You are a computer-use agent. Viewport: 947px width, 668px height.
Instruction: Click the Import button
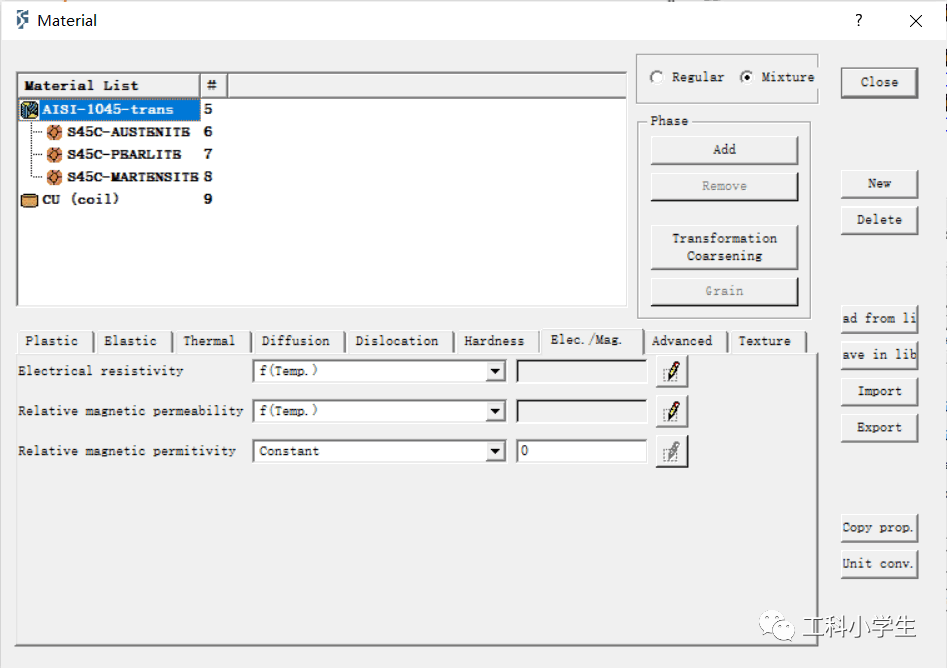coord(879,391)
